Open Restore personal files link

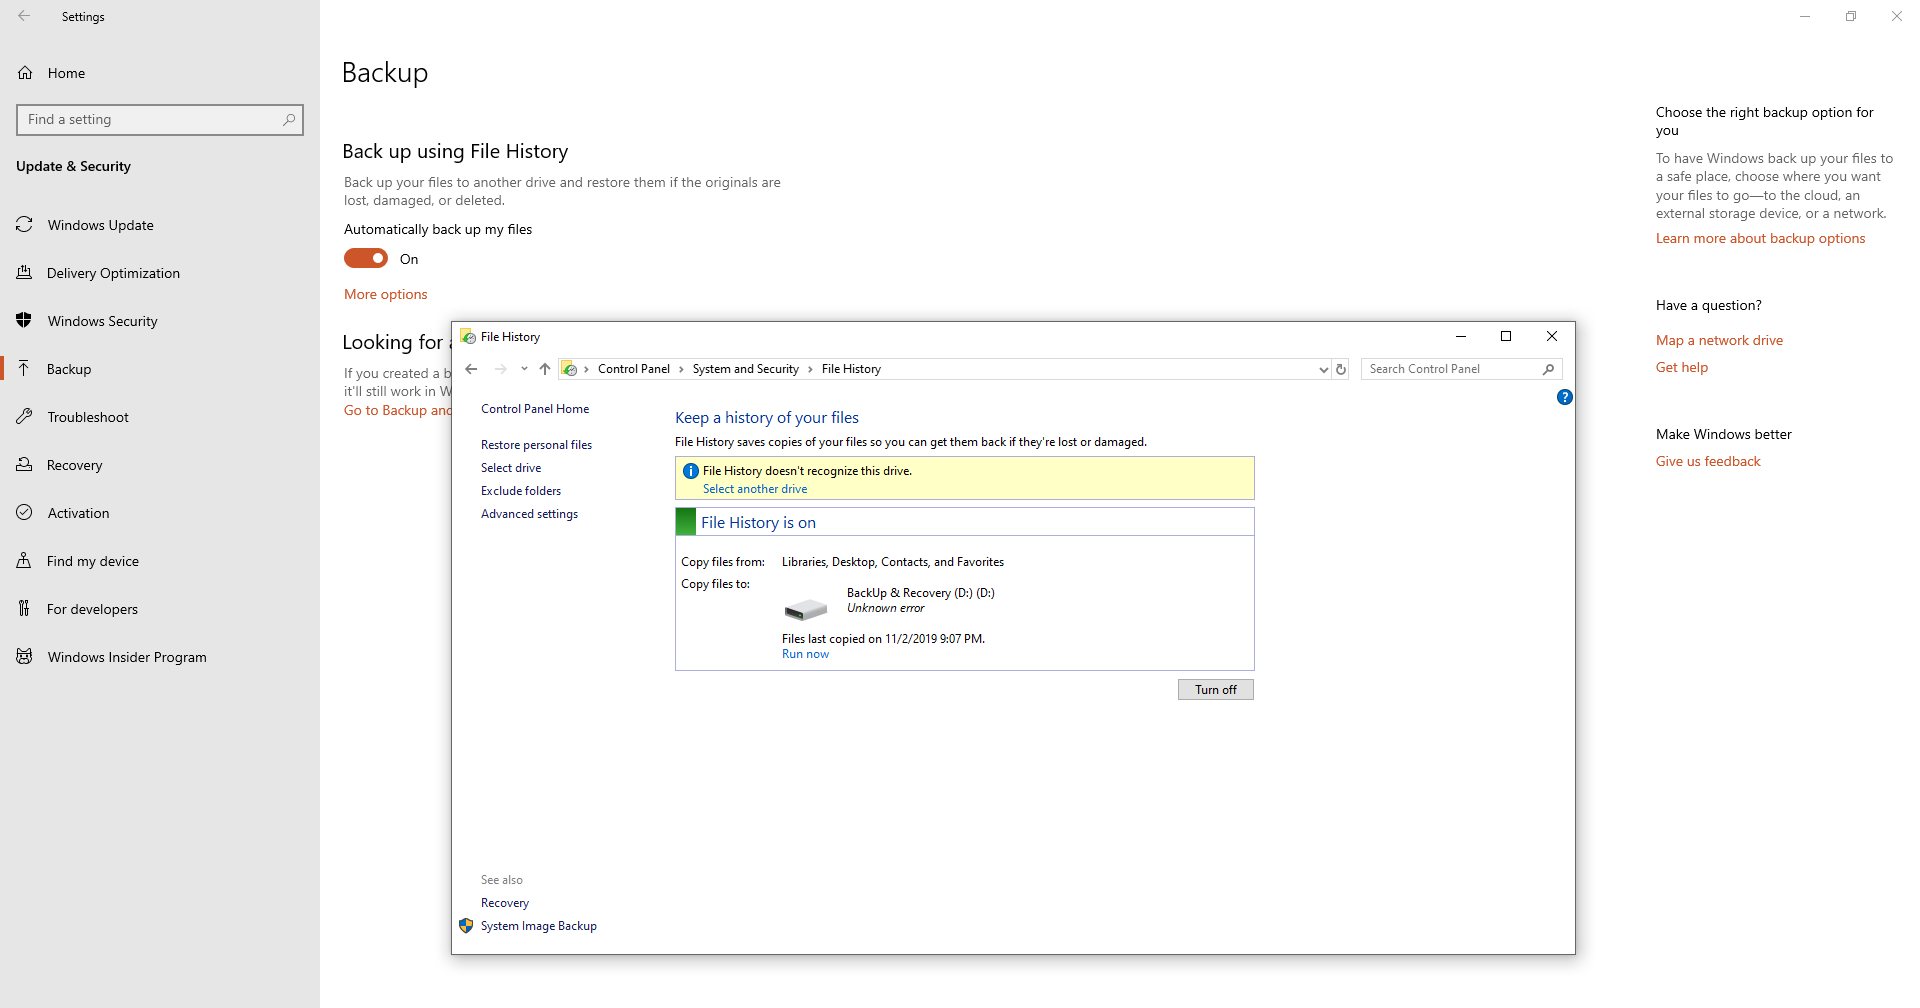coord(536,445)
